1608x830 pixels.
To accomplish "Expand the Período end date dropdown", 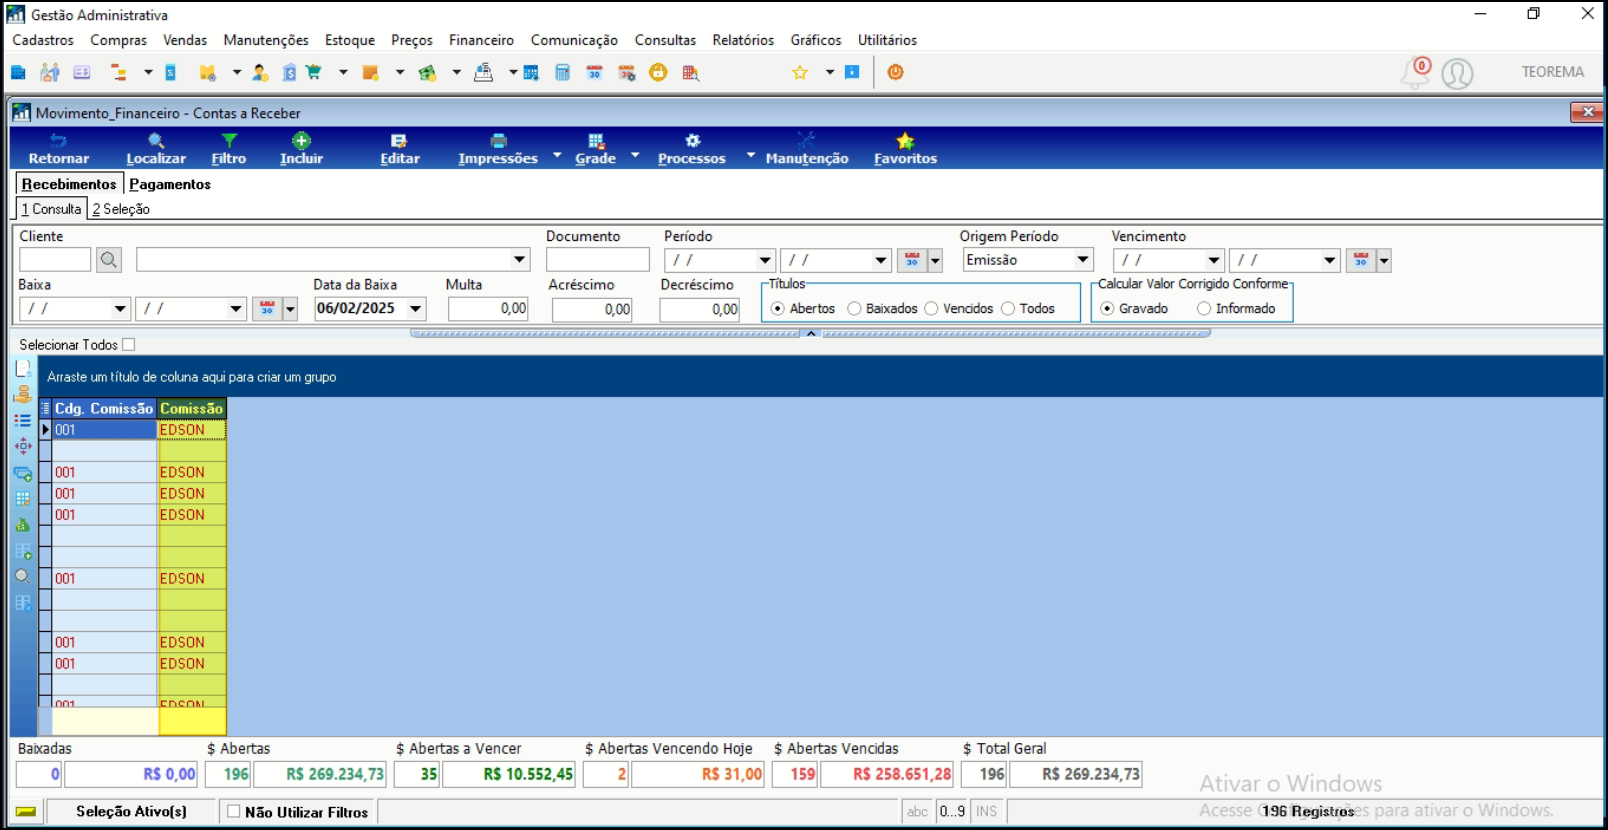I will pyautogui.click(x=881, y=260).
